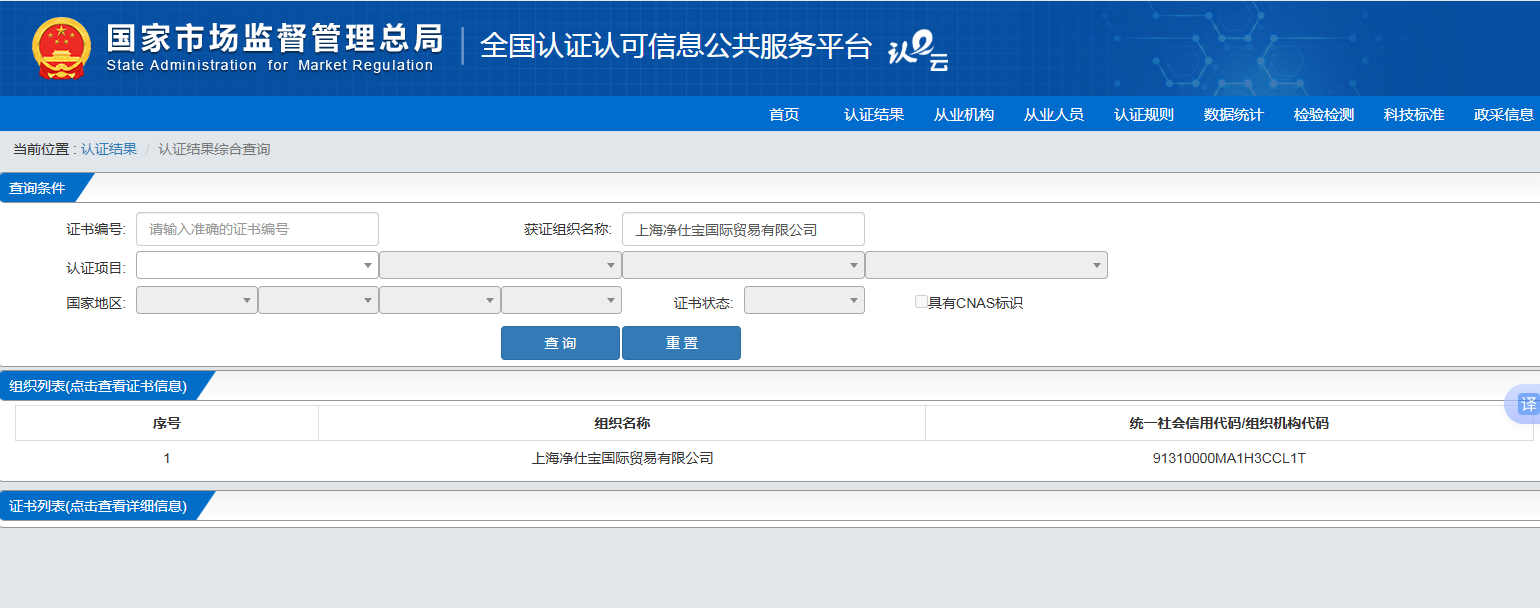The height and width of the screenshot is (608, 1540).
Task: Open the last 认证项目 dropdown on the right
Action: [x=986, y=264]
